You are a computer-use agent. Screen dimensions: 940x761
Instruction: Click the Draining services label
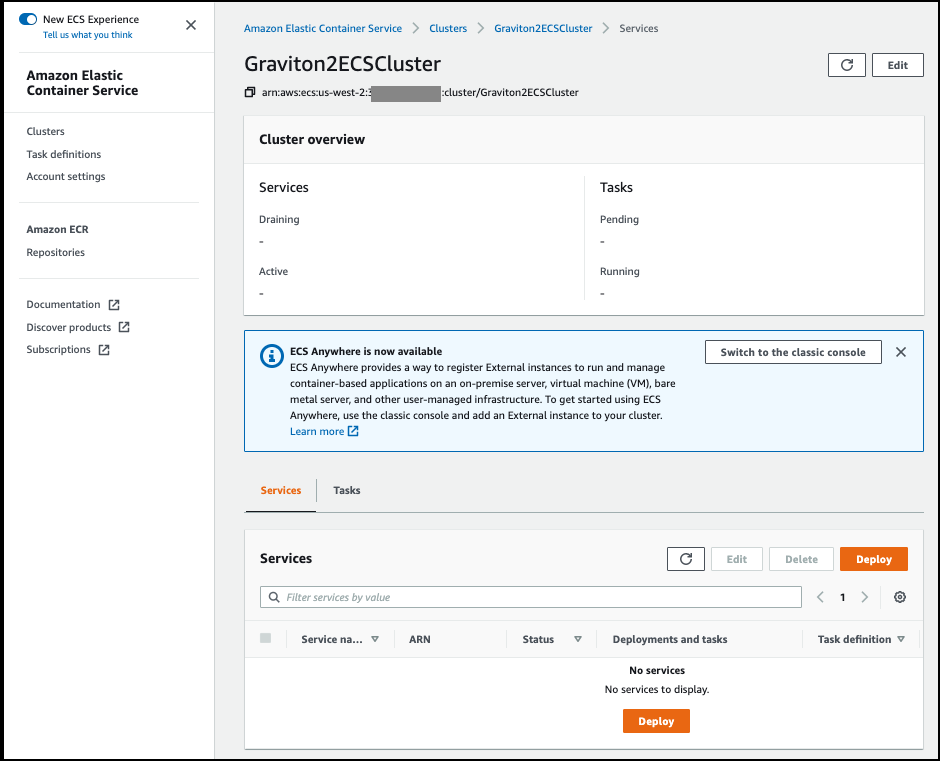pyautogui.click(x=279, y=219)
